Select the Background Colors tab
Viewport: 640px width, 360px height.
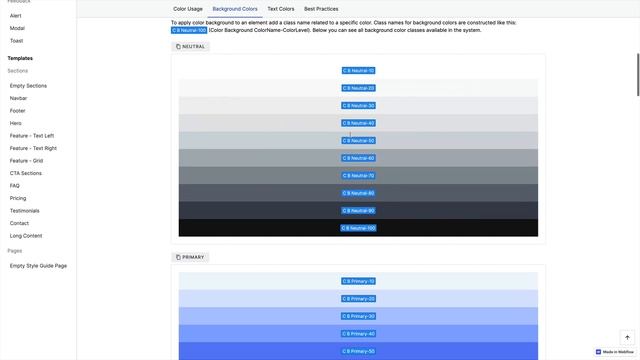235,9
